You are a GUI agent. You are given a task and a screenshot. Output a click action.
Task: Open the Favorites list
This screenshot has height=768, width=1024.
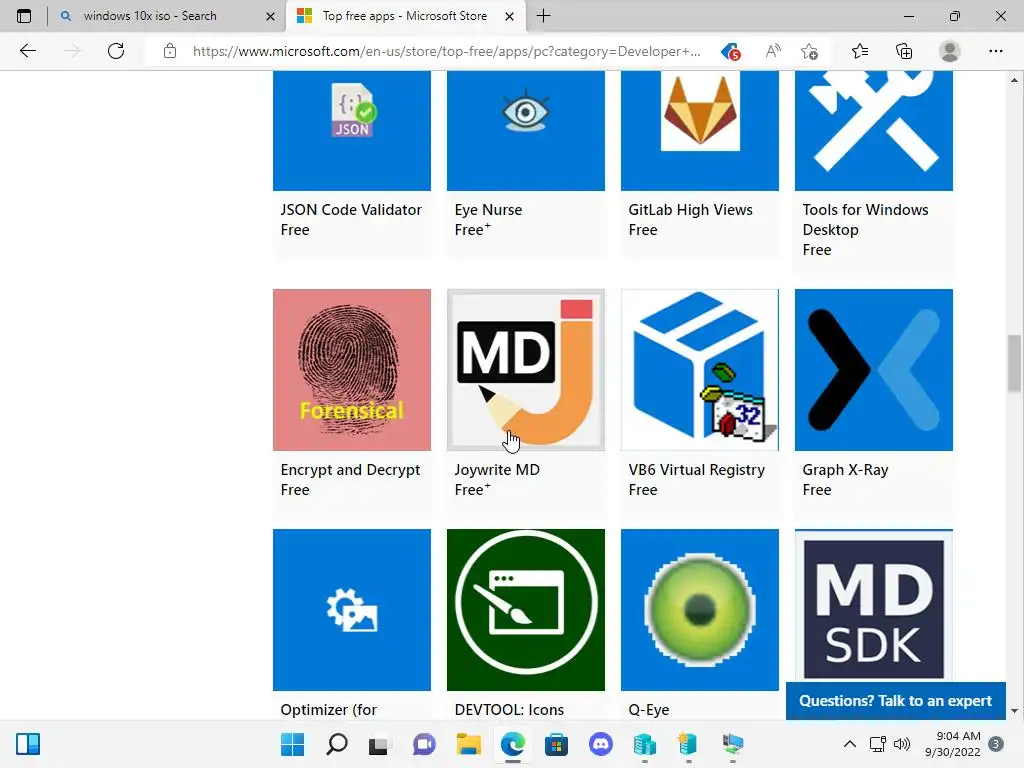tap(860, 51)
